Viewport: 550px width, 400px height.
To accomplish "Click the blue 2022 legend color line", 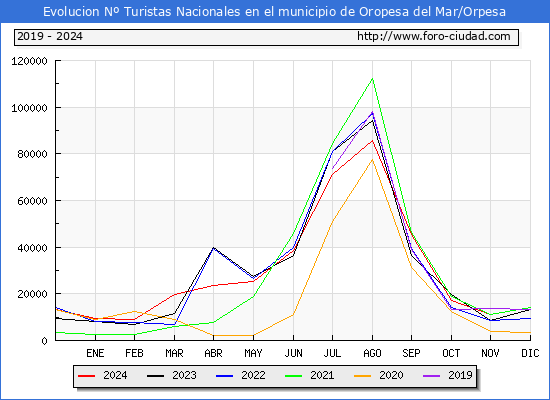I will pos(224,376).
